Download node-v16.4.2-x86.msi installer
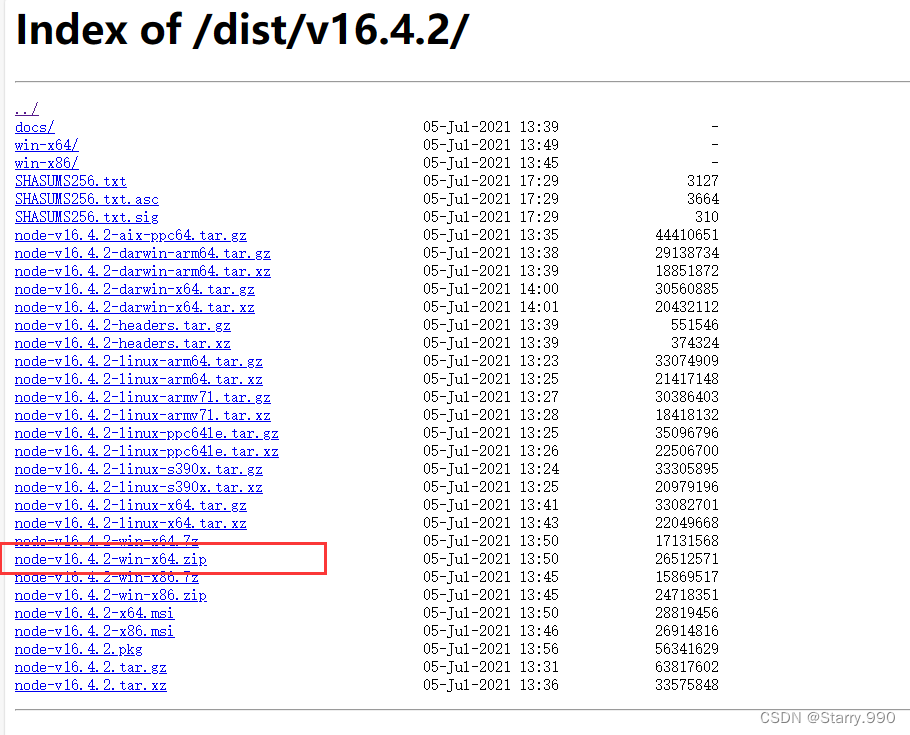 click(x=95, y=630)
